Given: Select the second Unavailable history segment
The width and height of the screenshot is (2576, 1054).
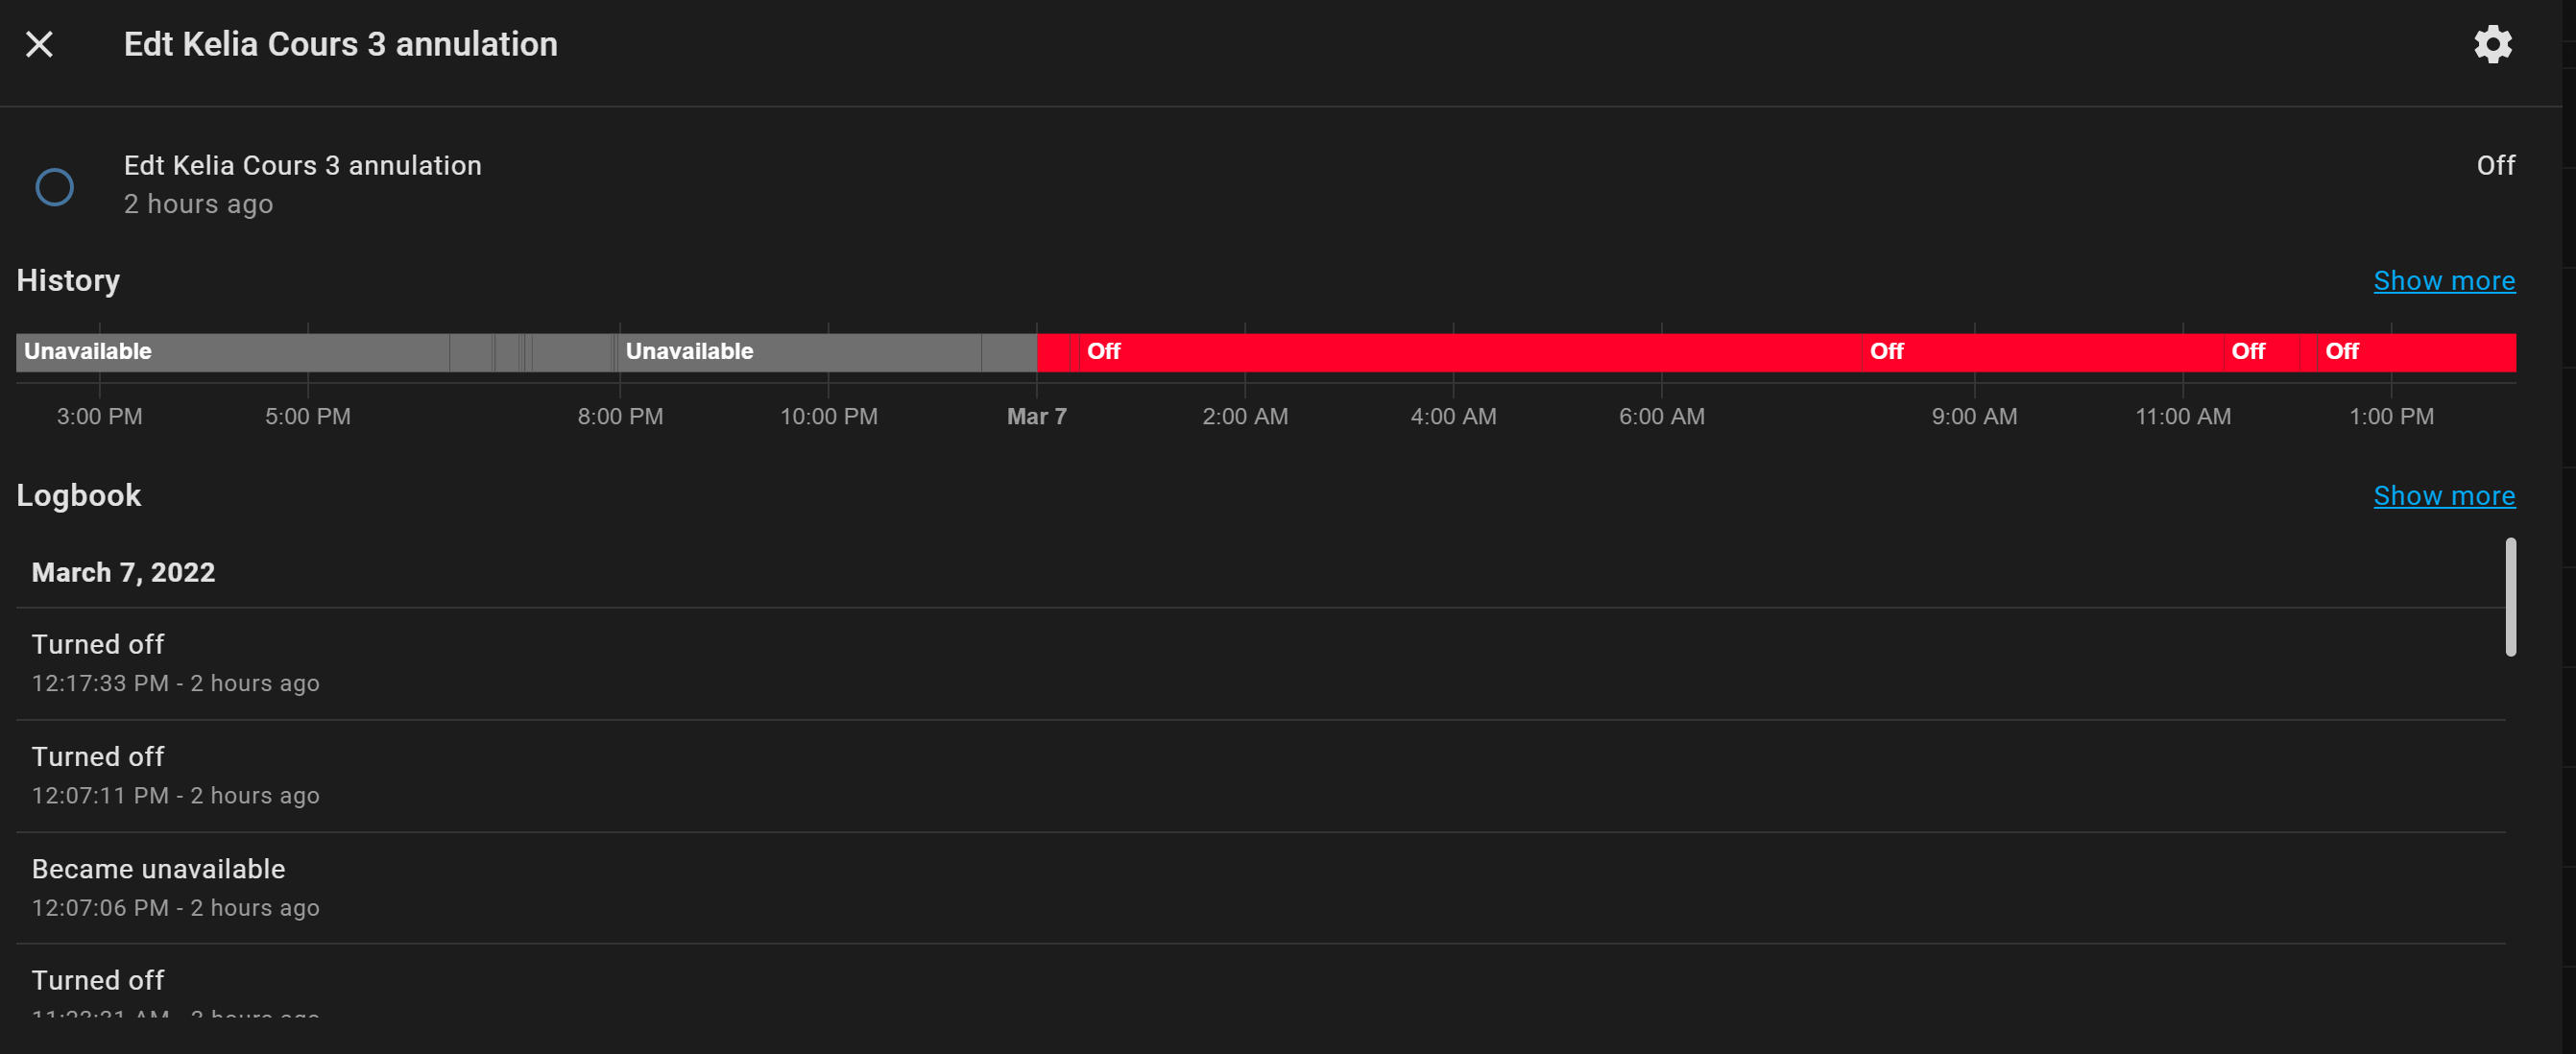Looking at the screenshot, I should point(799,352).
